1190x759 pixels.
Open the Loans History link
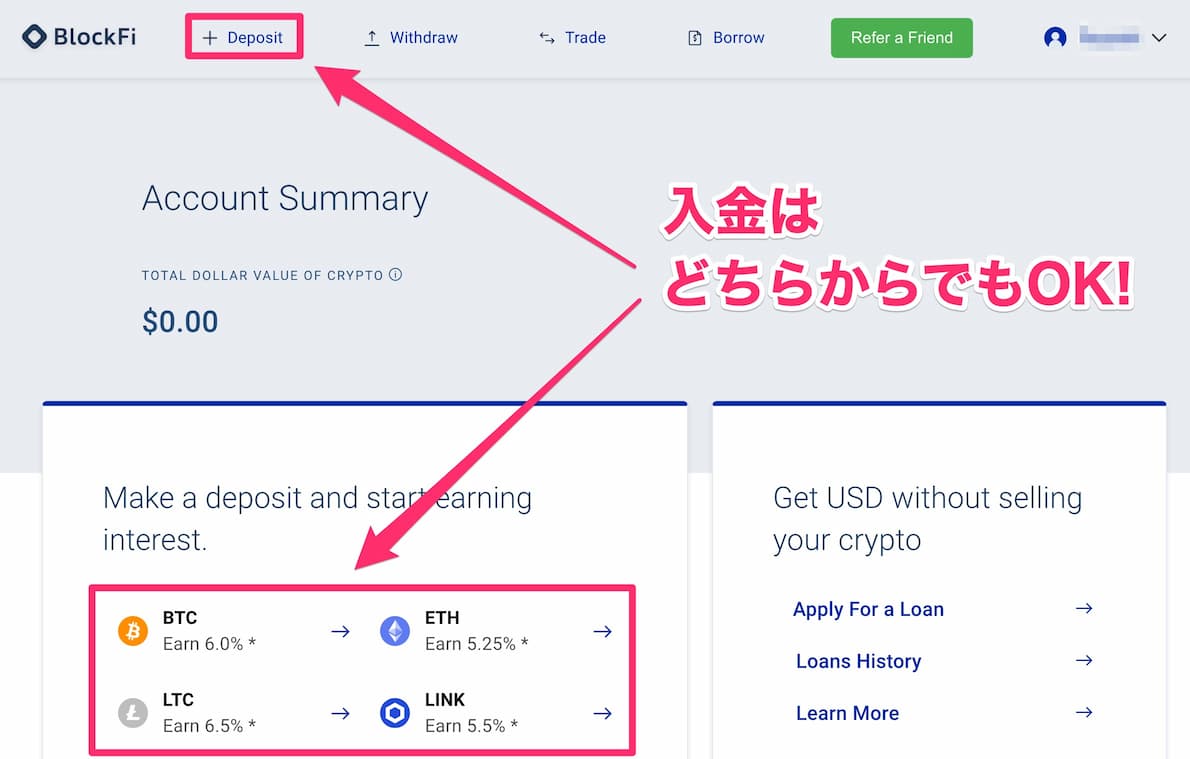(858, 661)
